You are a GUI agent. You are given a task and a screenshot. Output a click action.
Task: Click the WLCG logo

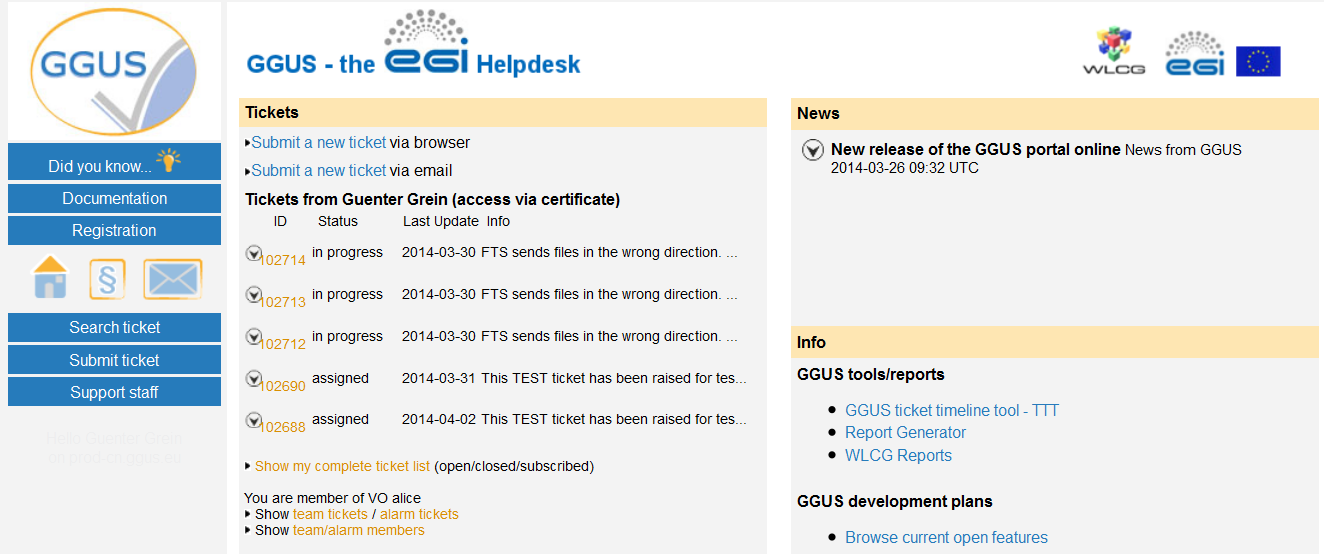[x=1113, y=52]
